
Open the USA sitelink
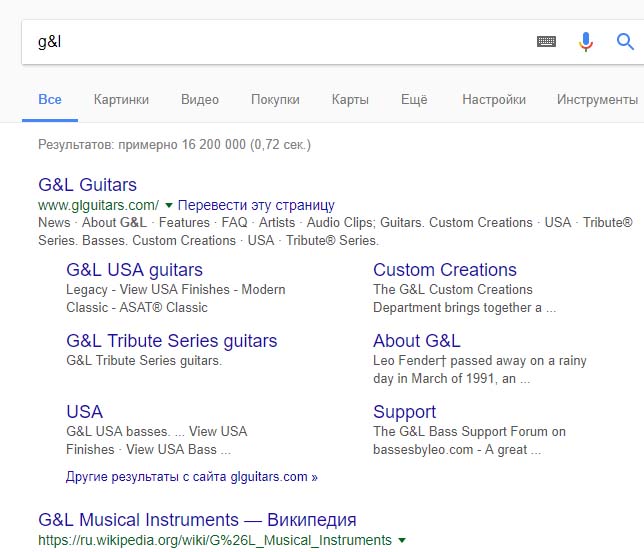point(85,412)
